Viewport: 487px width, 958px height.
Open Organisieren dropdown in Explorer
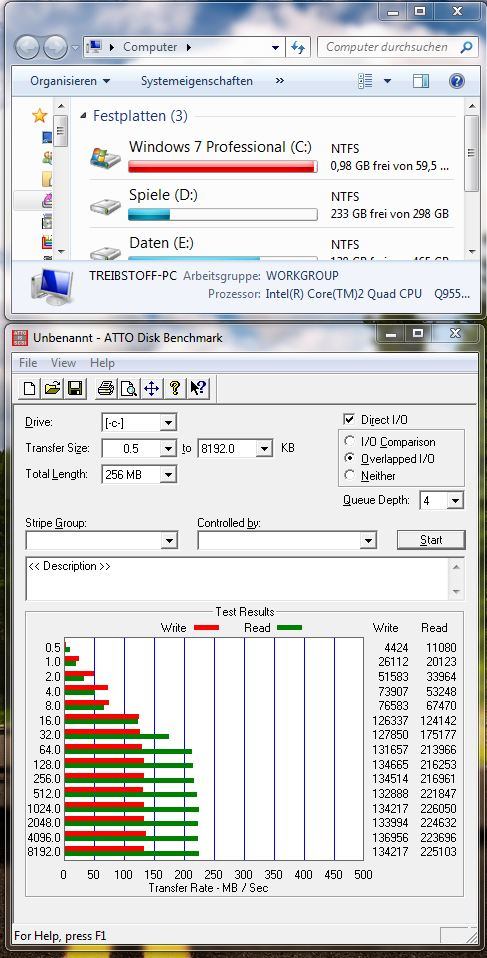click(x=71, y=81)
